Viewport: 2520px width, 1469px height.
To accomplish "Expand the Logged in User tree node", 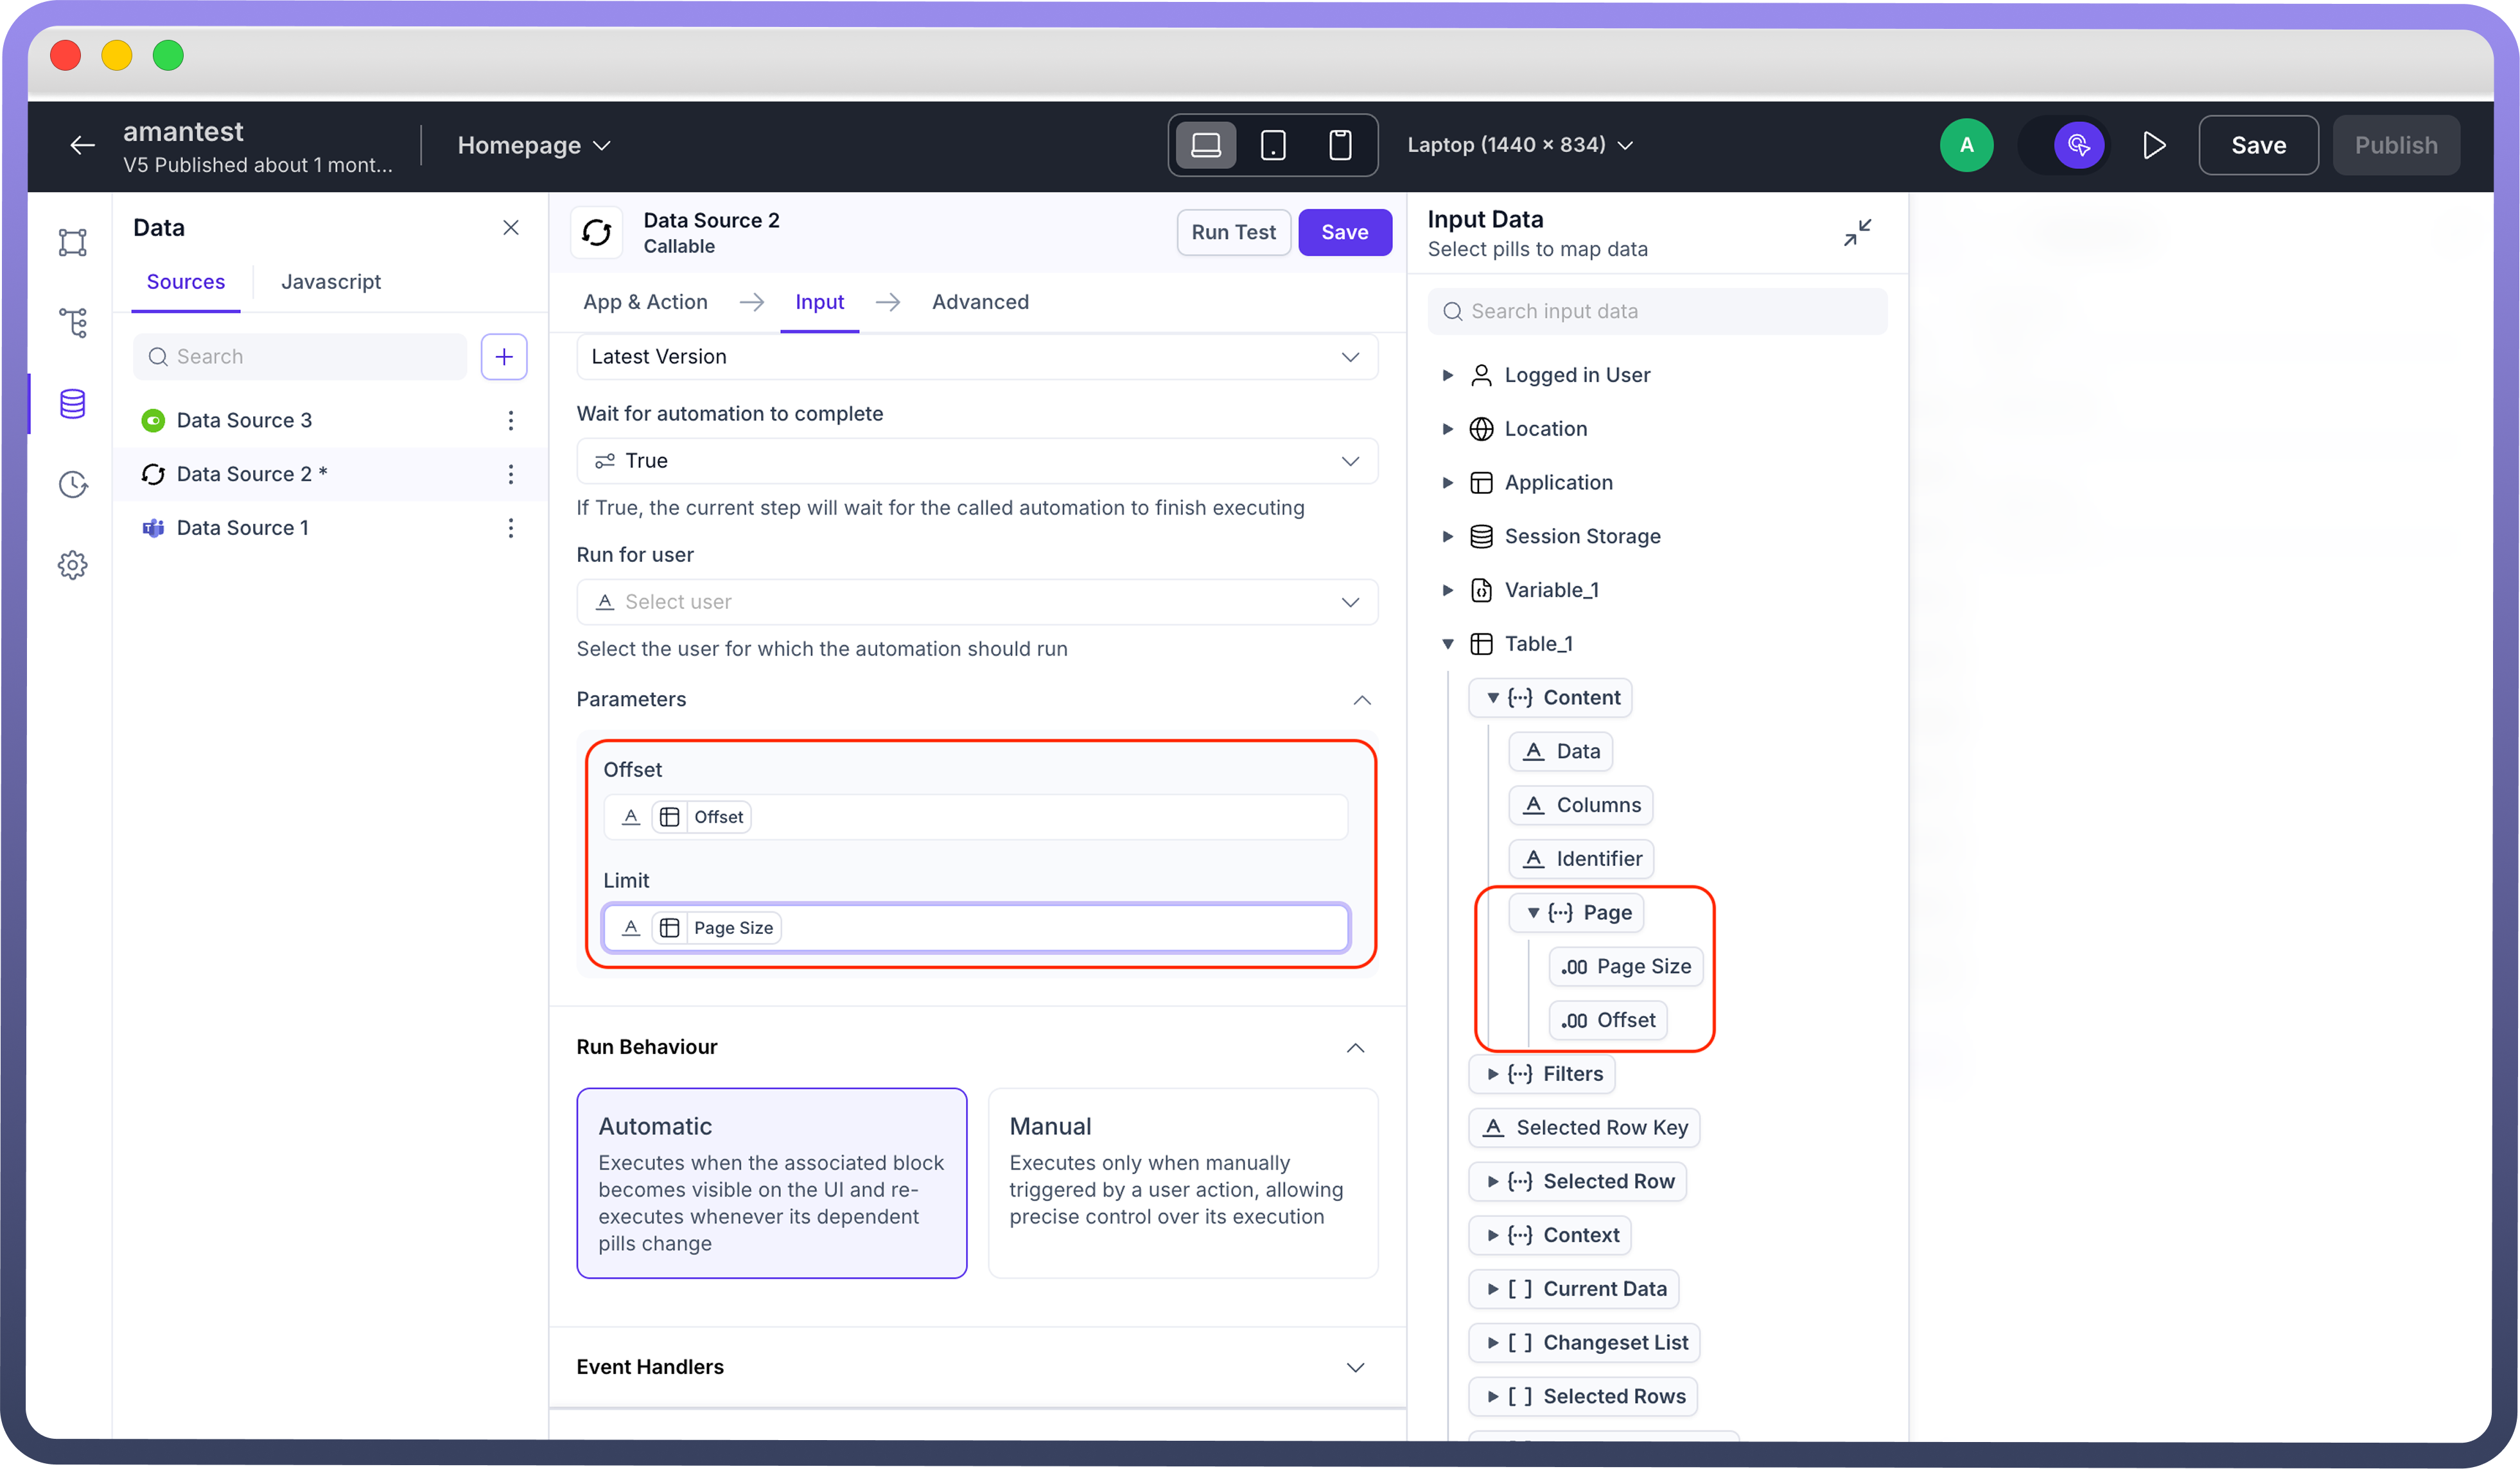I will point(1447,375).
